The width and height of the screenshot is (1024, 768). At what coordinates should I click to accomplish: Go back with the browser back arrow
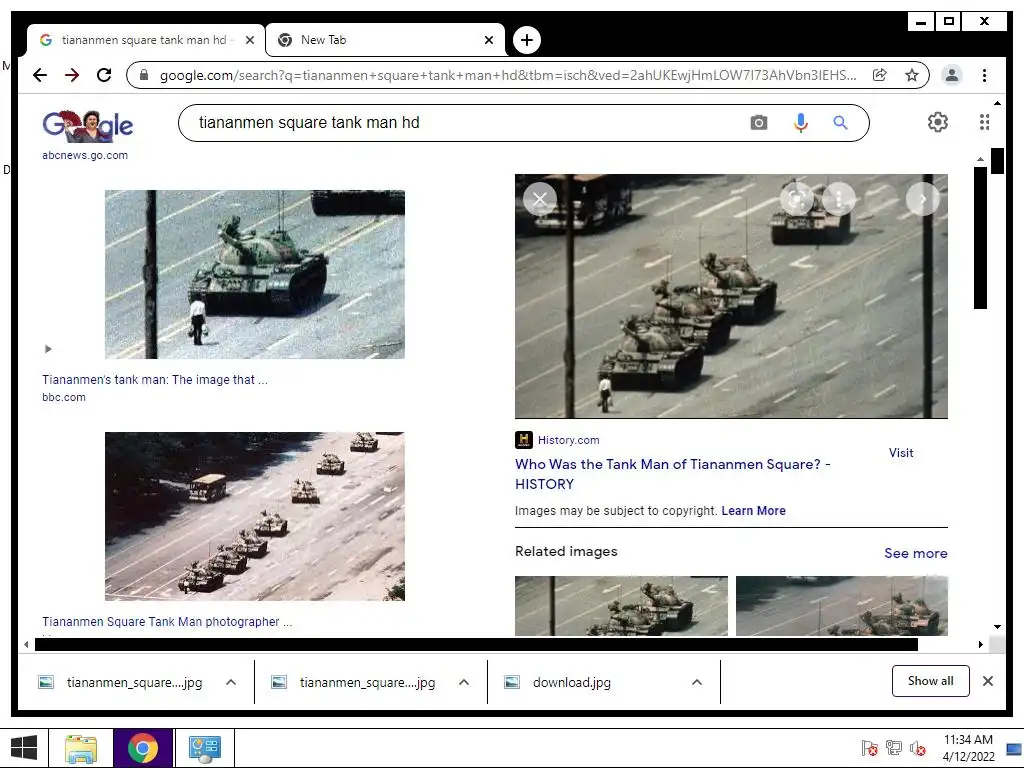[x=40, y=75]
